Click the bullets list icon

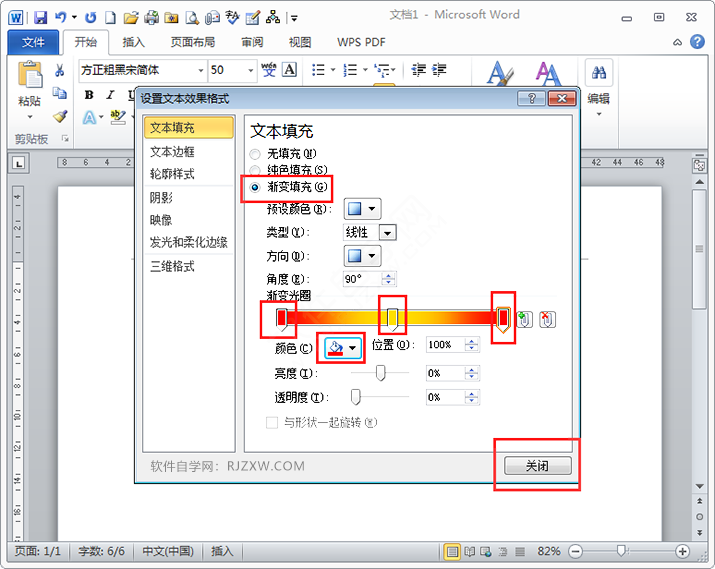pyautogui.click(x=318, y=70)
